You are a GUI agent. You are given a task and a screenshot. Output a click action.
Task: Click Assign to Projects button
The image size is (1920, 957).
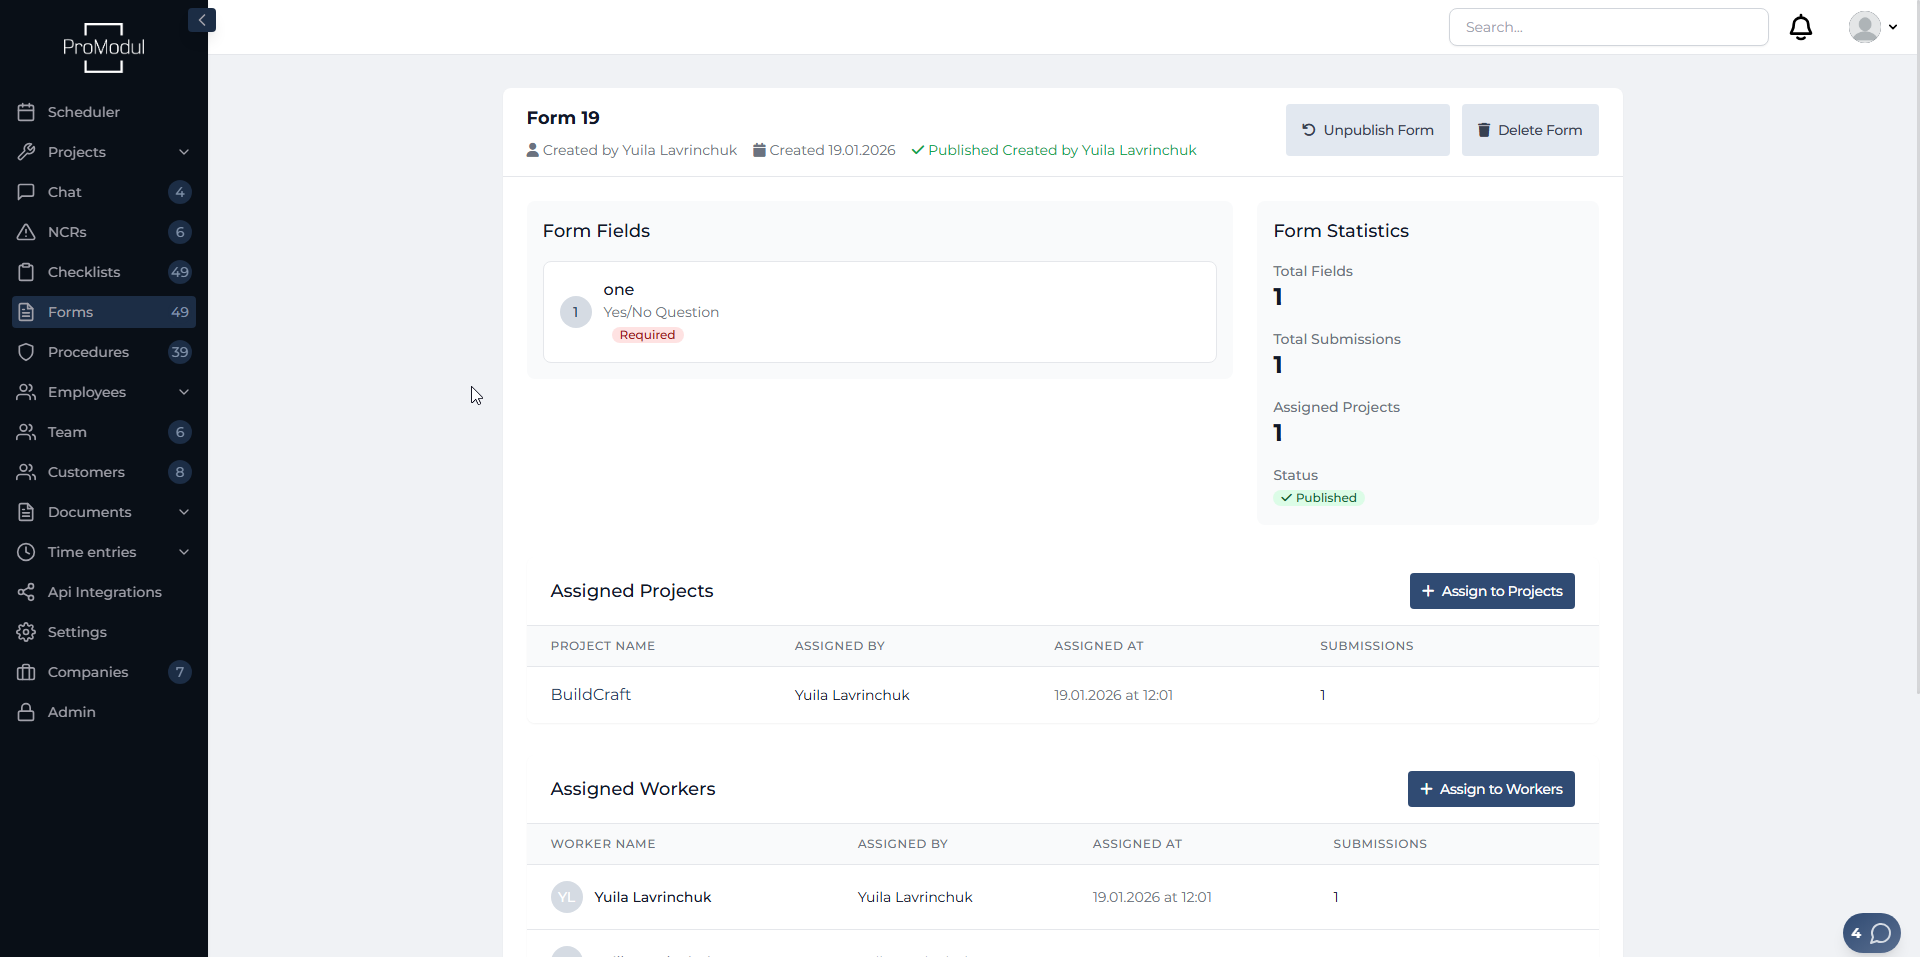(x=1491, y=591)
